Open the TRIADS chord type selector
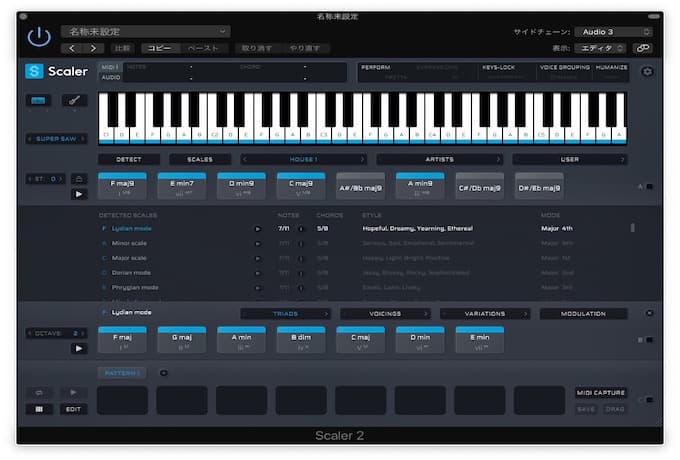This screenshot has width=680, height=460. point(285,313)
